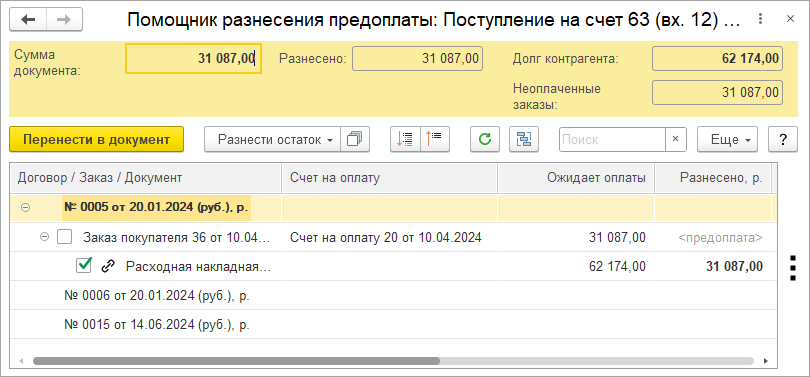
Task: Click the horizontal scrollbar thumb
Action: pyautogui.click(x=236, y=361)
